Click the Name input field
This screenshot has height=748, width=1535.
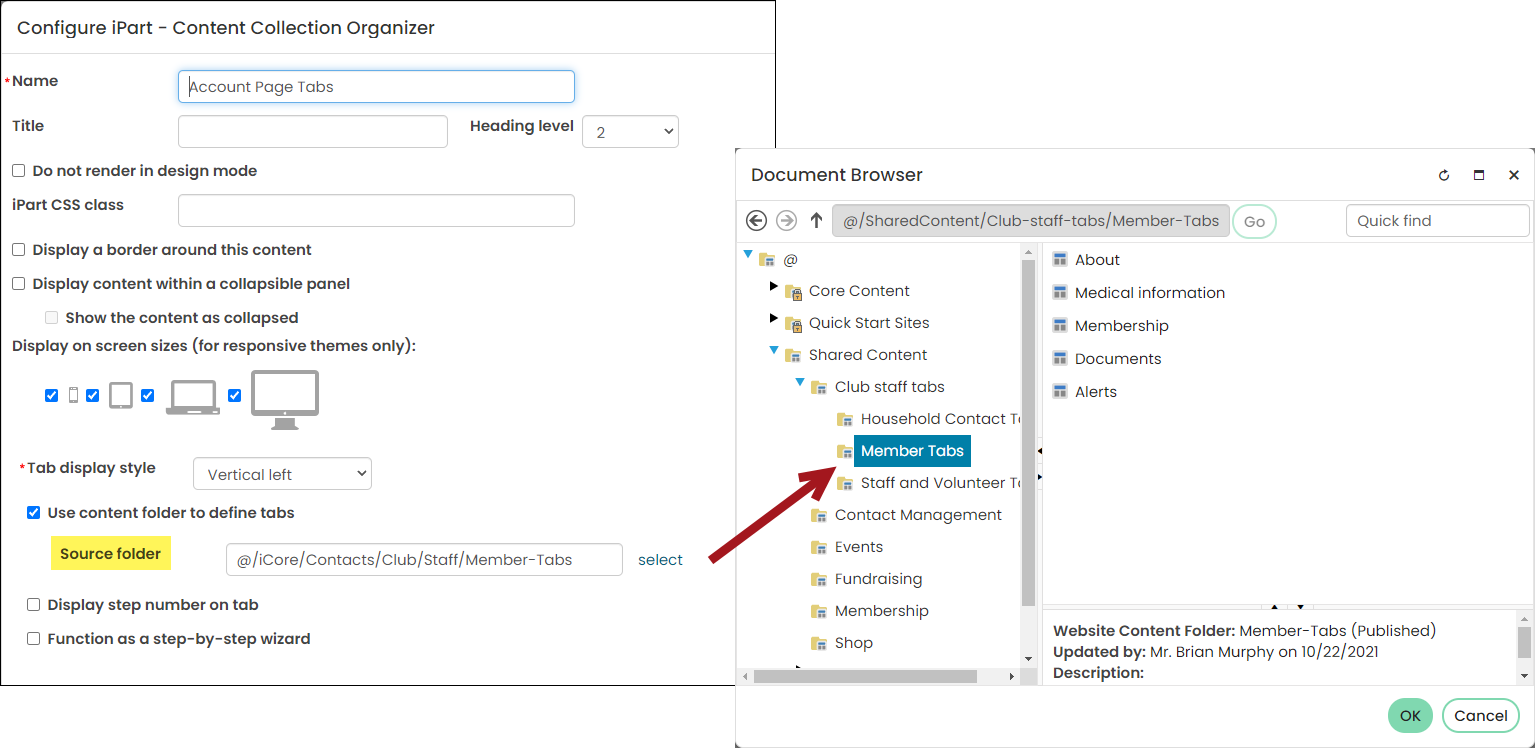point(376,86)
